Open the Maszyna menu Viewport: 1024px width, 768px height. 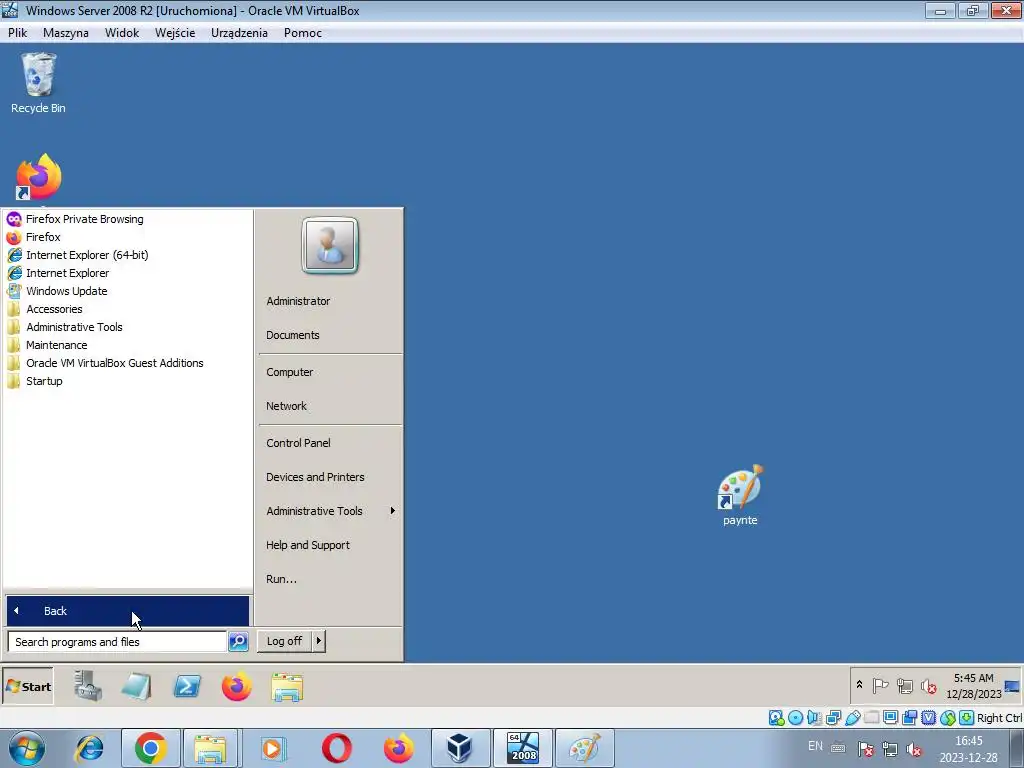click(65, 33)
